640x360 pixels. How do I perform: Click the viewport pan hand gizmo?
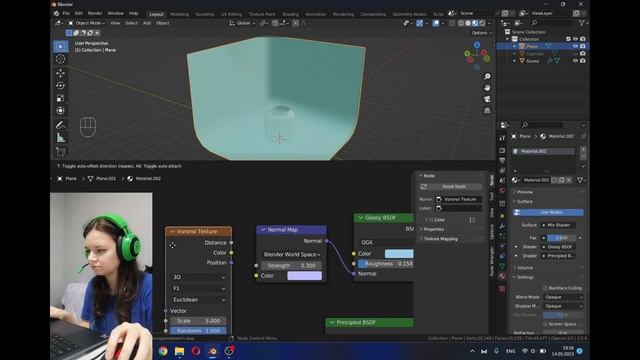487,88
